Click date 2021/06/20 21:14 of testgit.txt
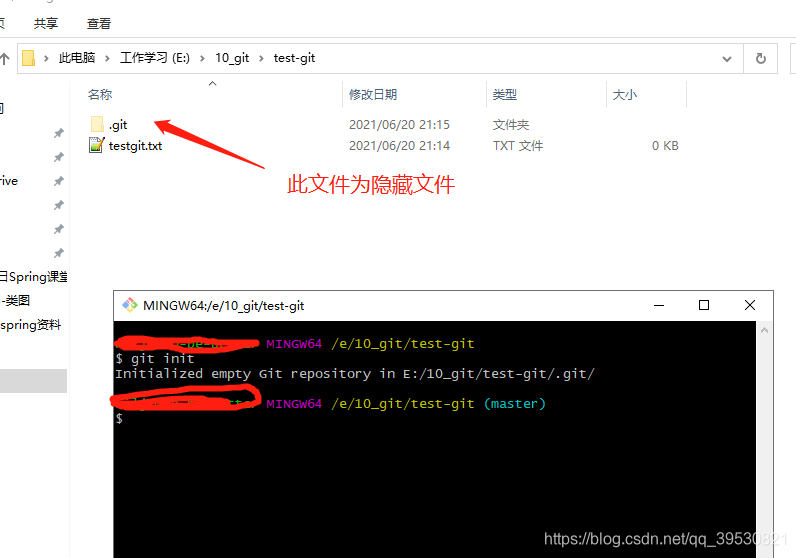The height and width of the screenshot is (558, 796). tap(399, 146)
